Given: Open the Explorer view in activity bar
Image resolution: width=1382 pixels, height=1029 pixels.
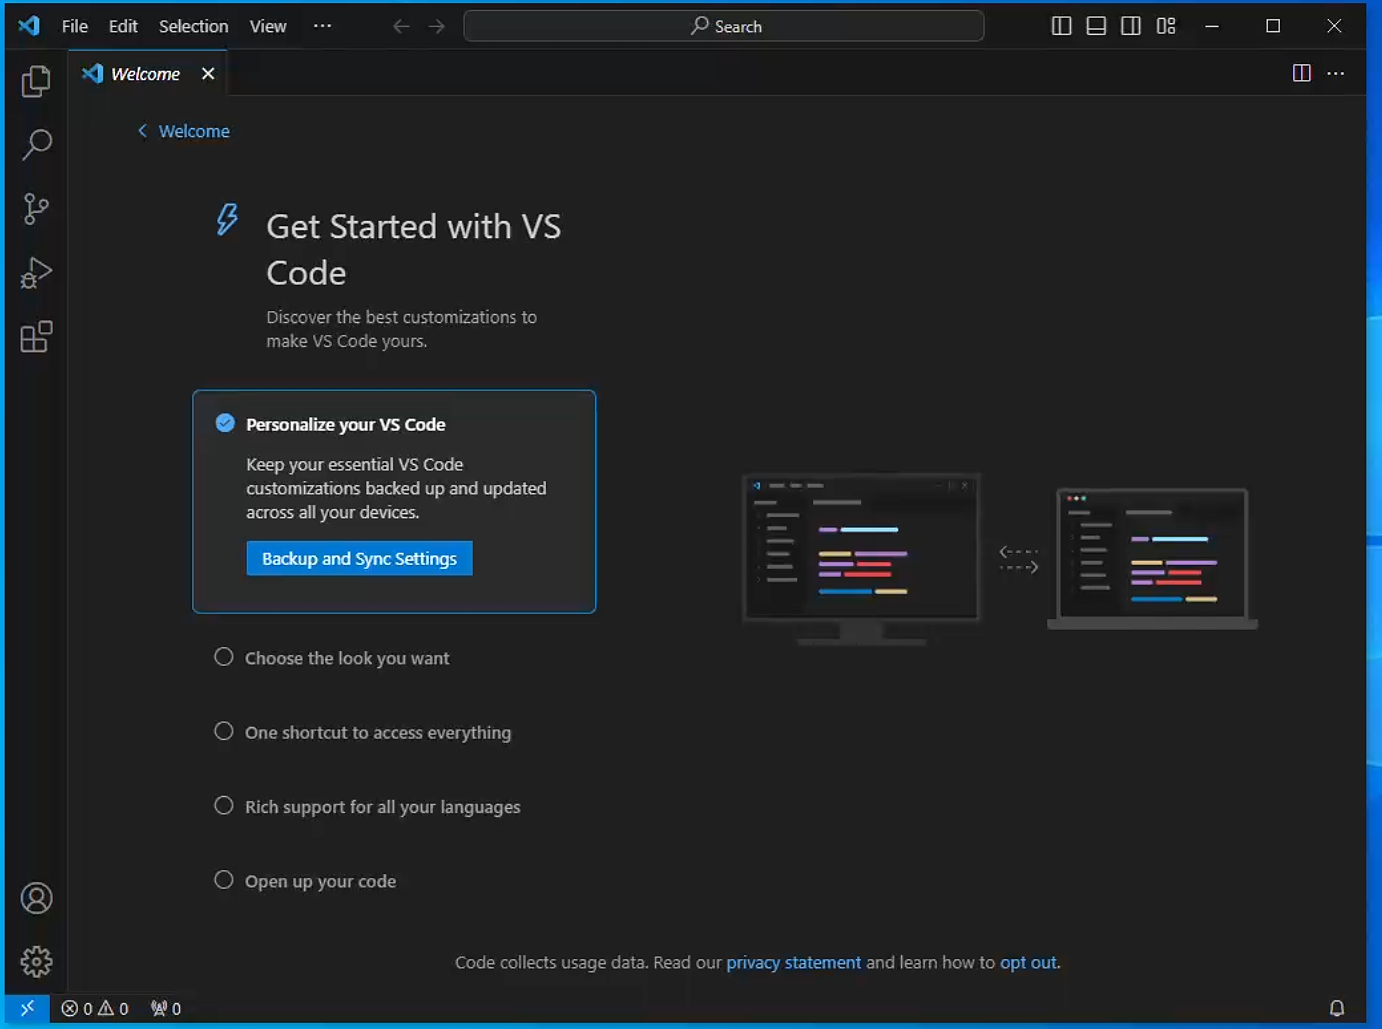Looking at the screenshot, I should coord(36,81).
